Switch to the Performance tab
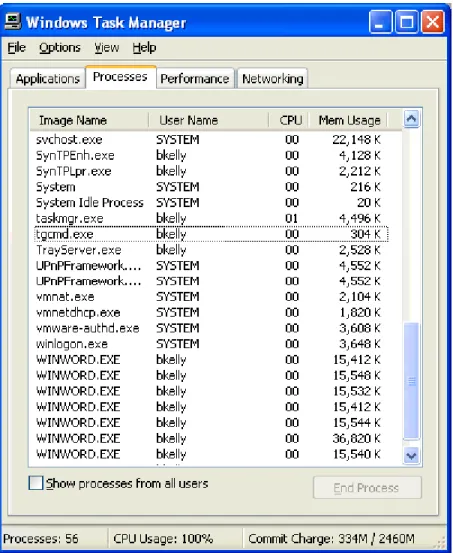 [x=195, y=78]
